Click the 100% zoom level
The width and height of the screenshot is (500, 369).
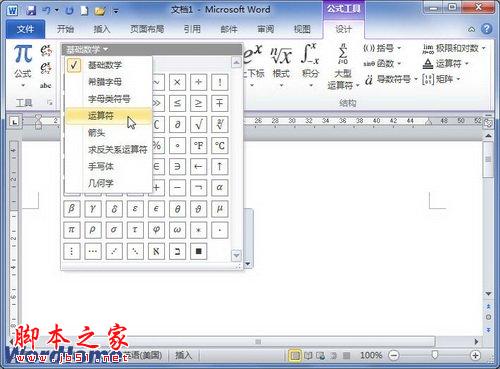click(x=371, y=356)
